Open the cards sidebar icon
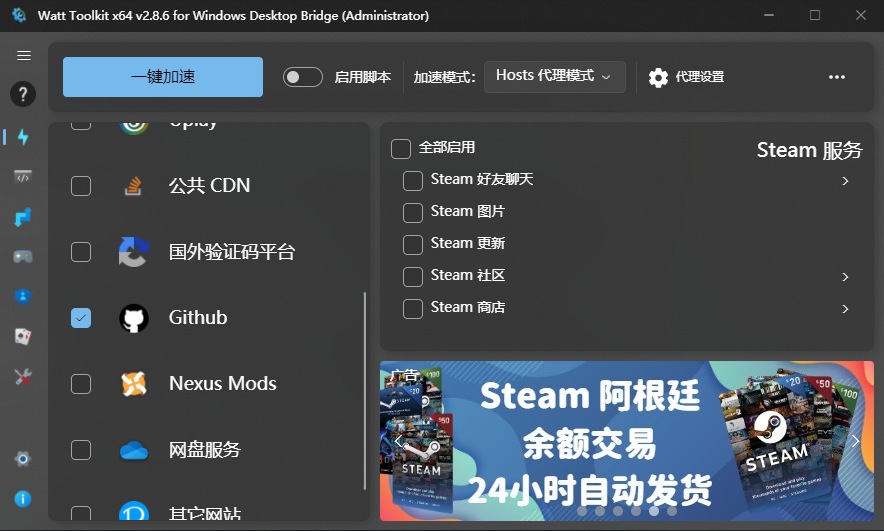 click(23, 337)
